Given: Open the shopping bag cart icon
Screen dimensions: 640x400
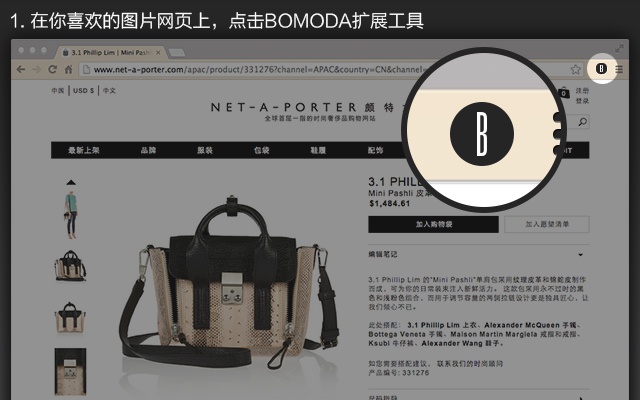Looking at the screenshot, I should coord(563,93).
